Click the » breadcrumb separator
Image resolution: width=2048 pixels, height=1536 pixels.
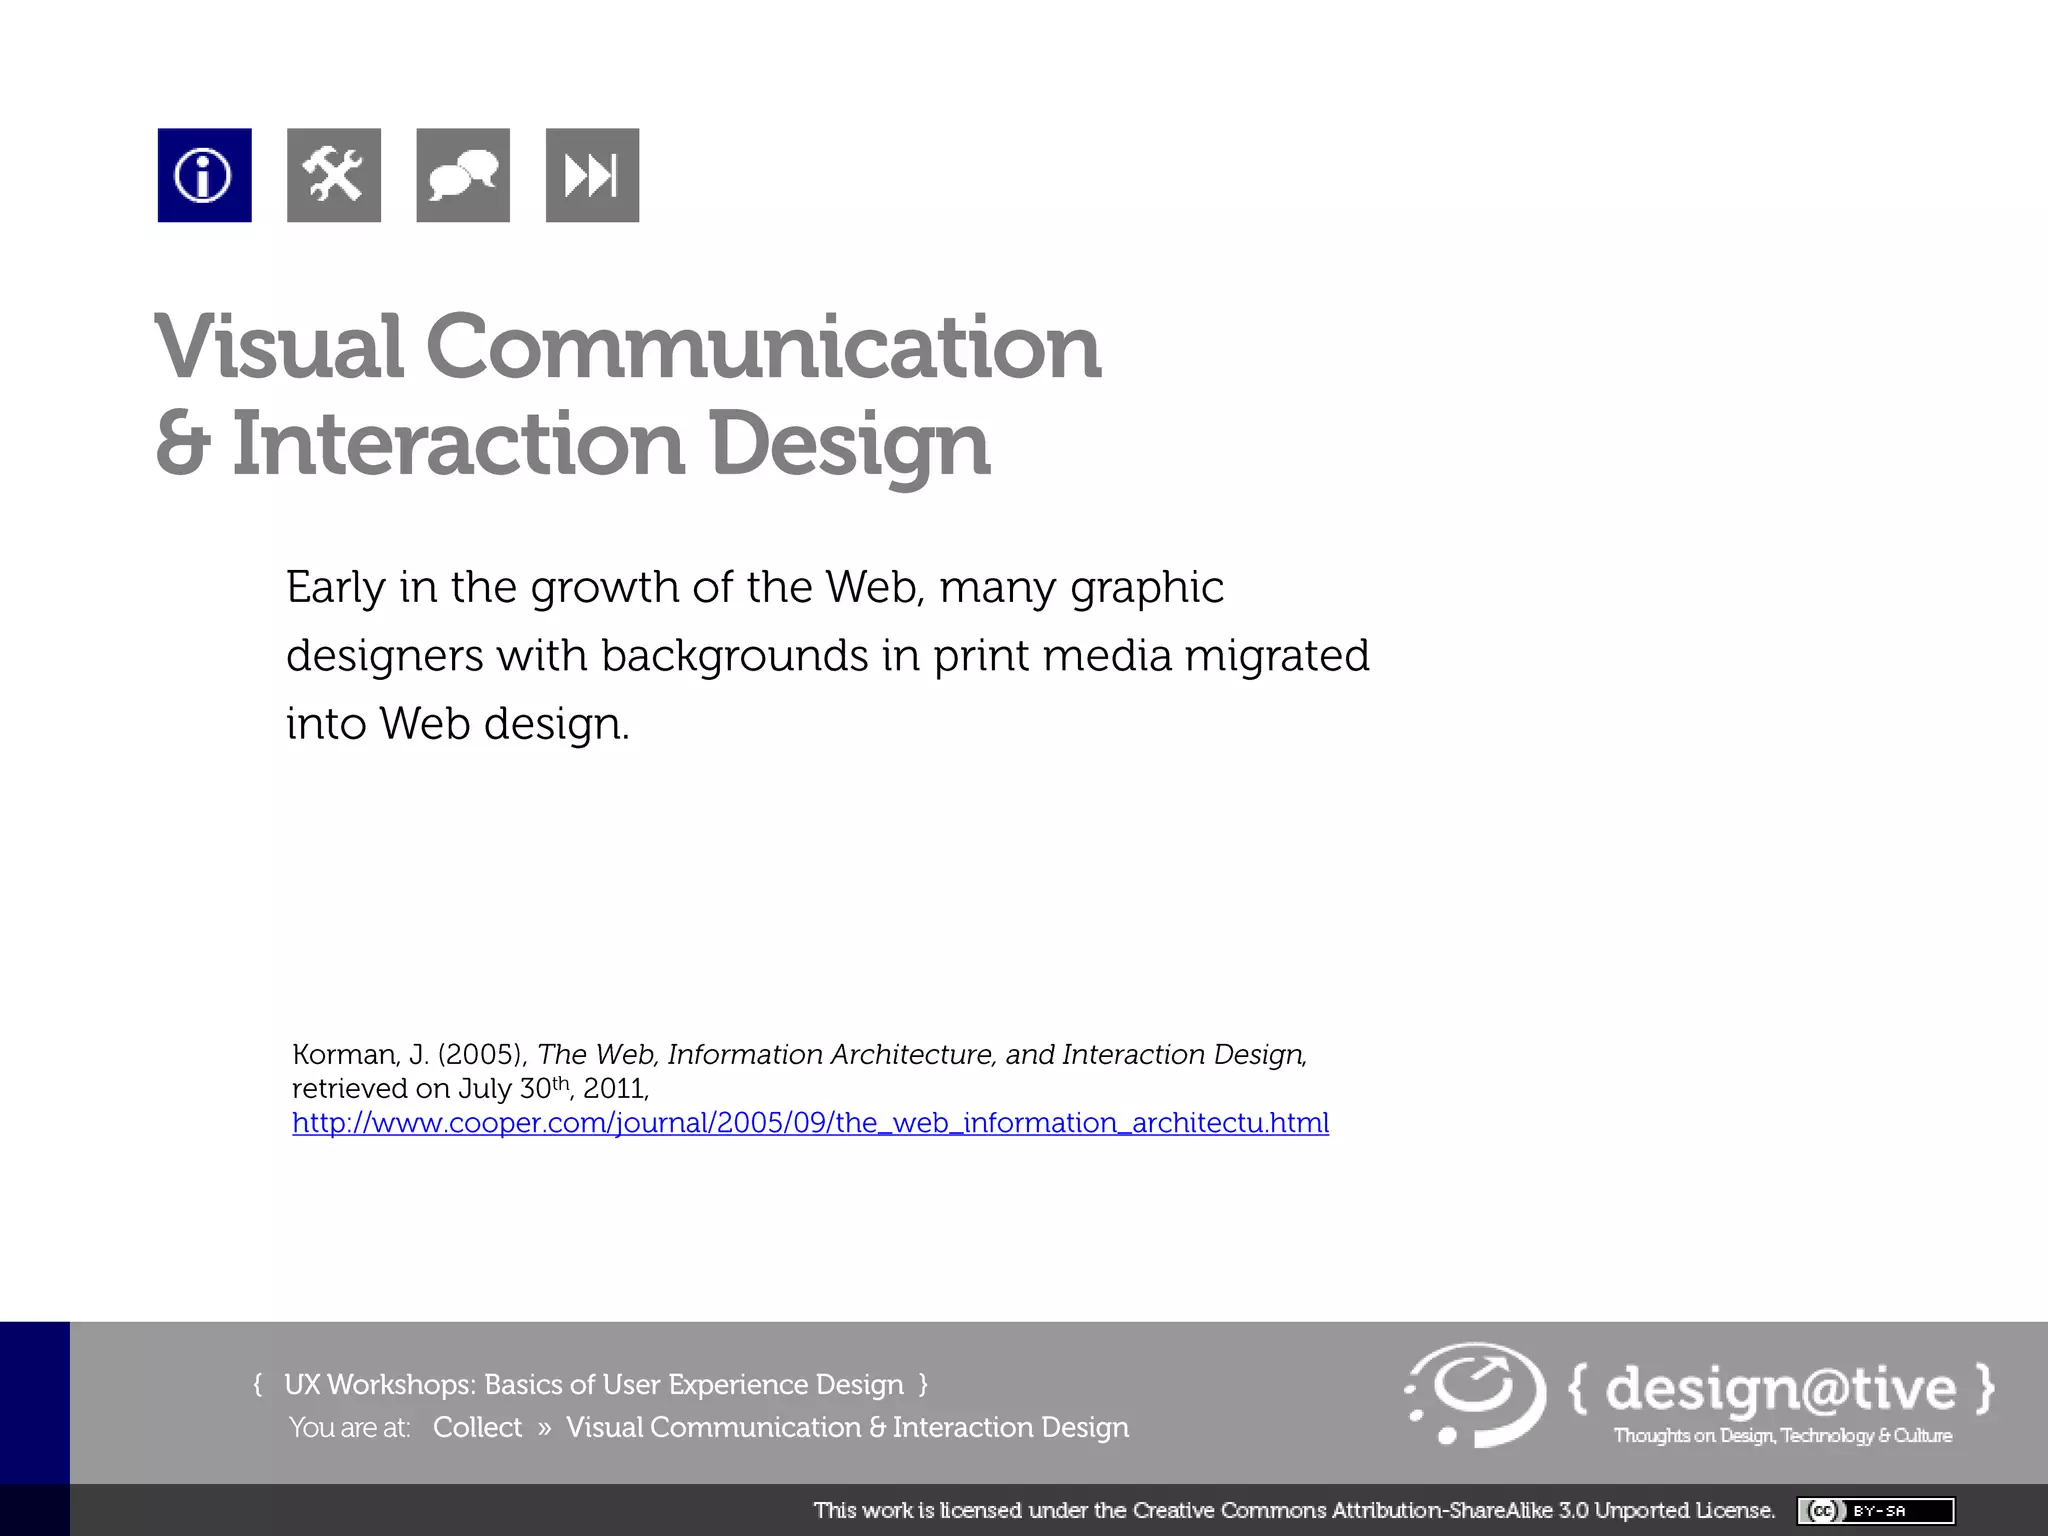544,1428
